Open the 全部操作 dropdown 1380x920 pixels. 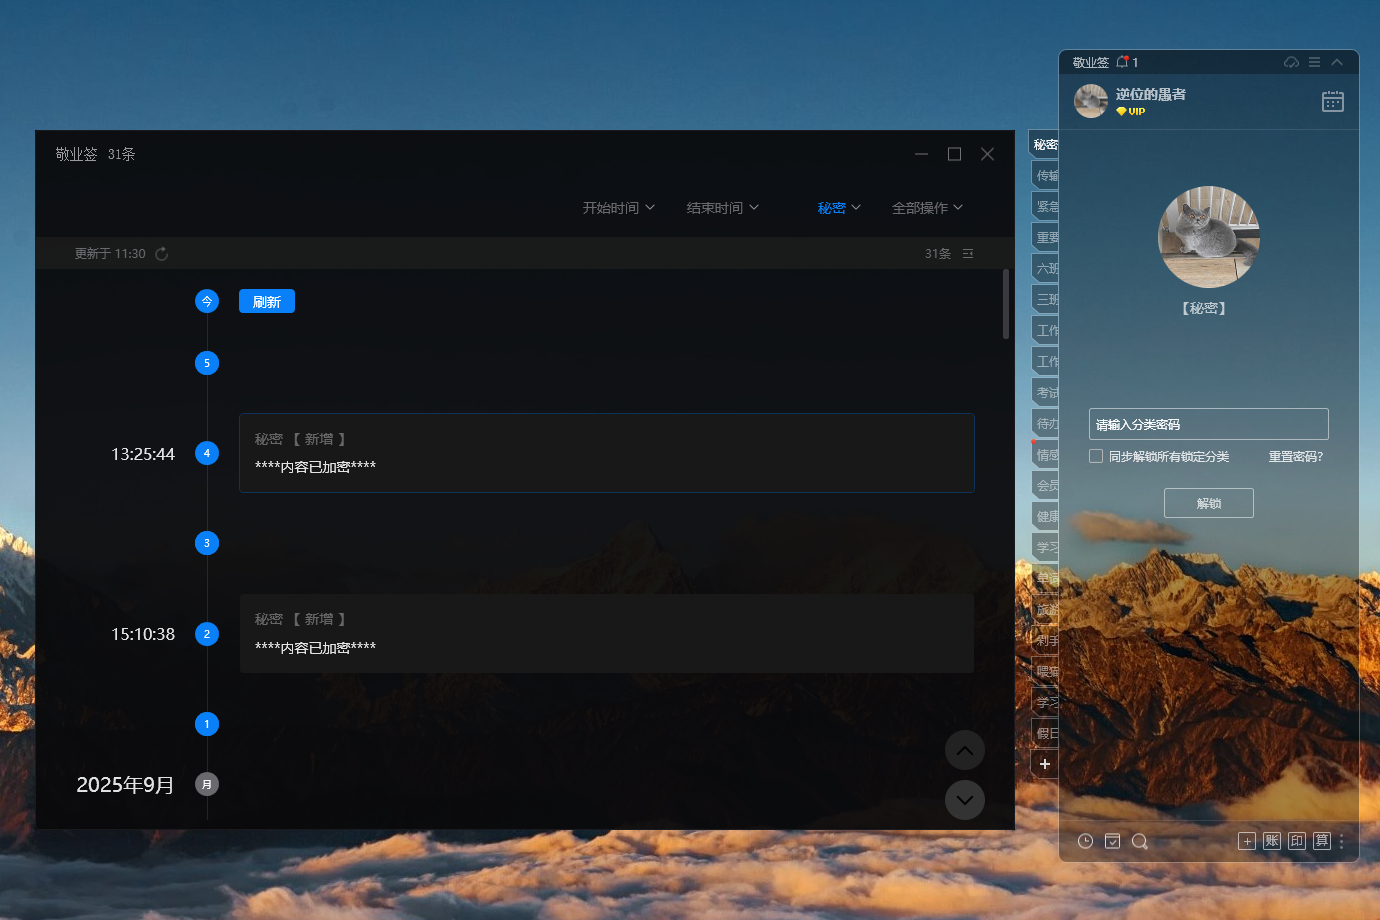tap(927, 208)
